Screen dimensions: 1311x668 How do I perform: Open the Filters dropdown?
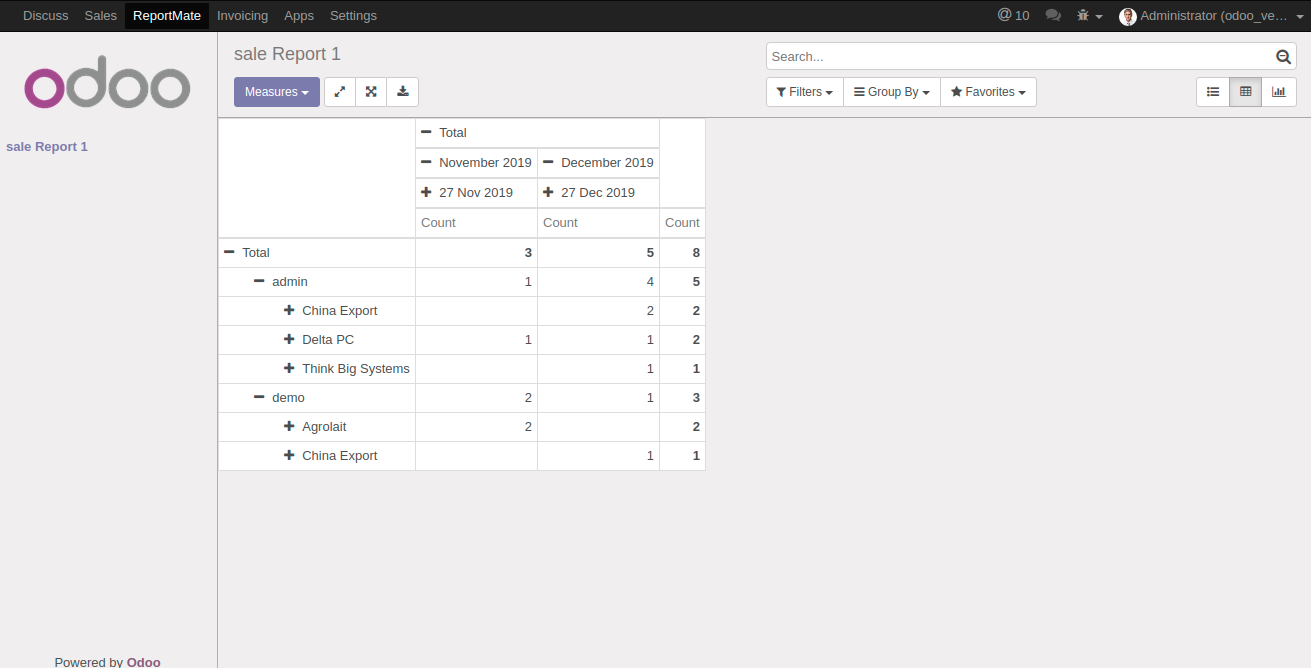tap(805, 92)
